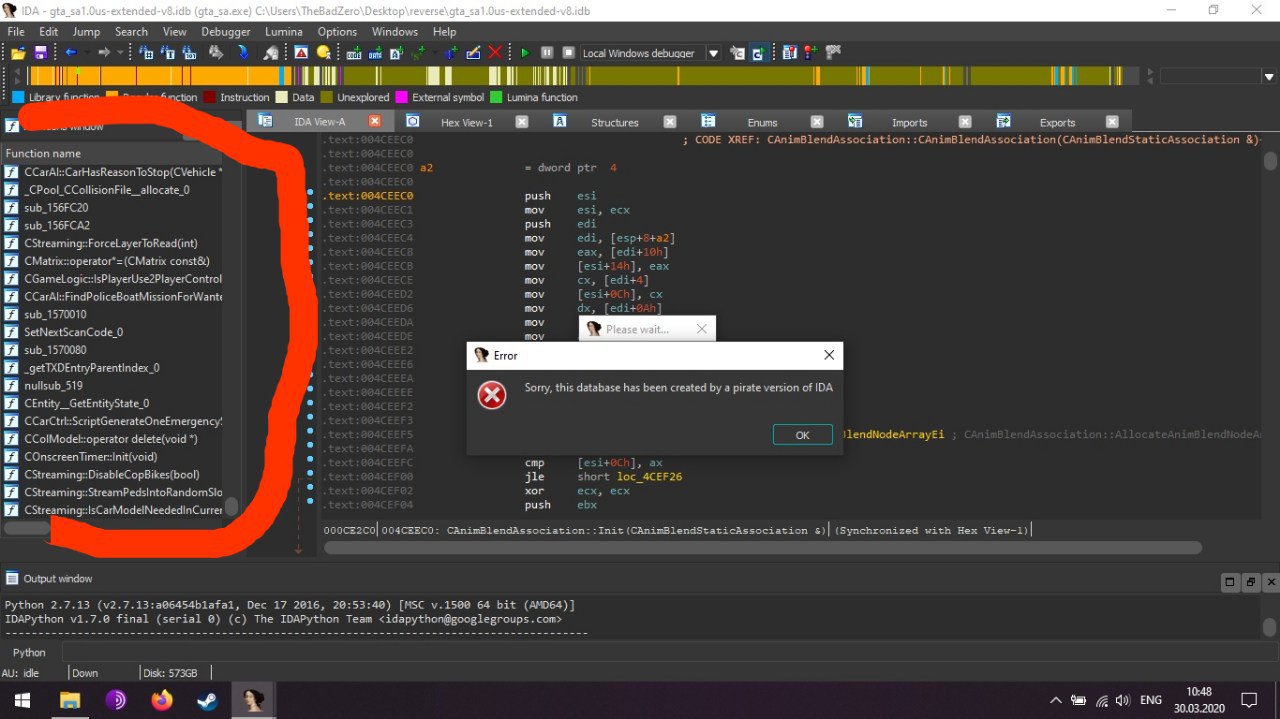Open the Options menu
Viewport: 1280px width, 719px height.
[x=338, y=32]
